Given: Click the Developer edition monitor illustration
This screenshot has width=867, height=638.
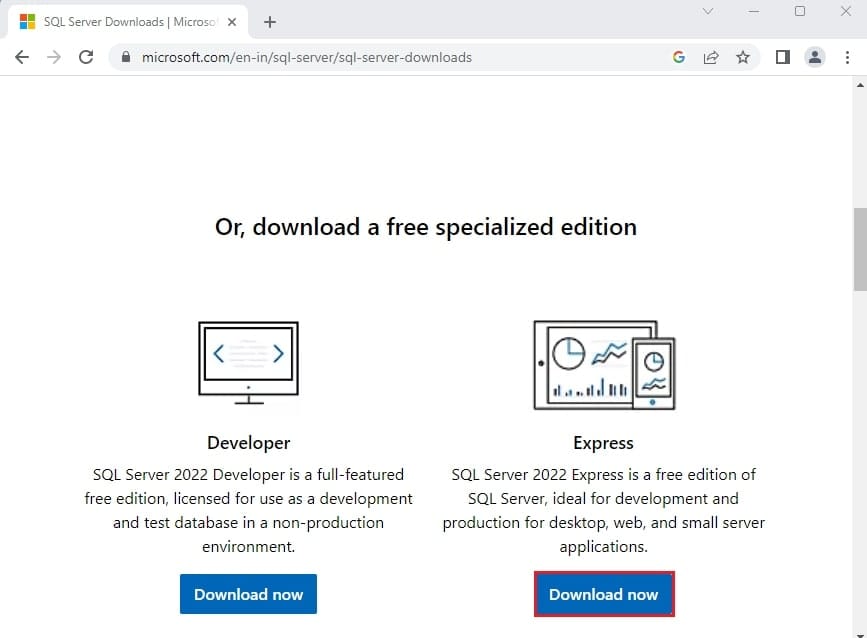Looking at the screenshot, I should (248, 363).
